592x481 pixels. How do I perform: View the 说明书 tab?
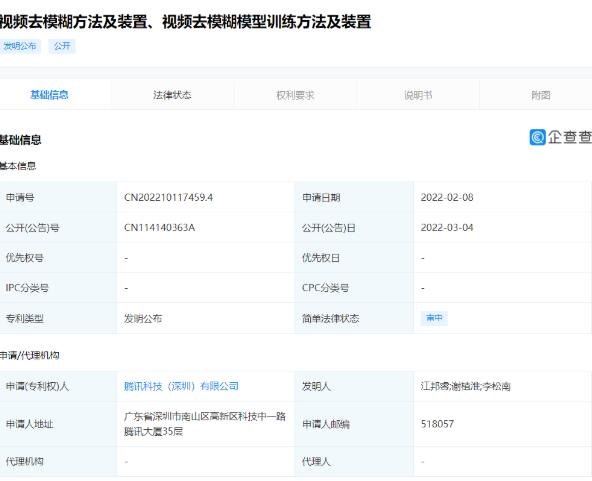[418, 95]
